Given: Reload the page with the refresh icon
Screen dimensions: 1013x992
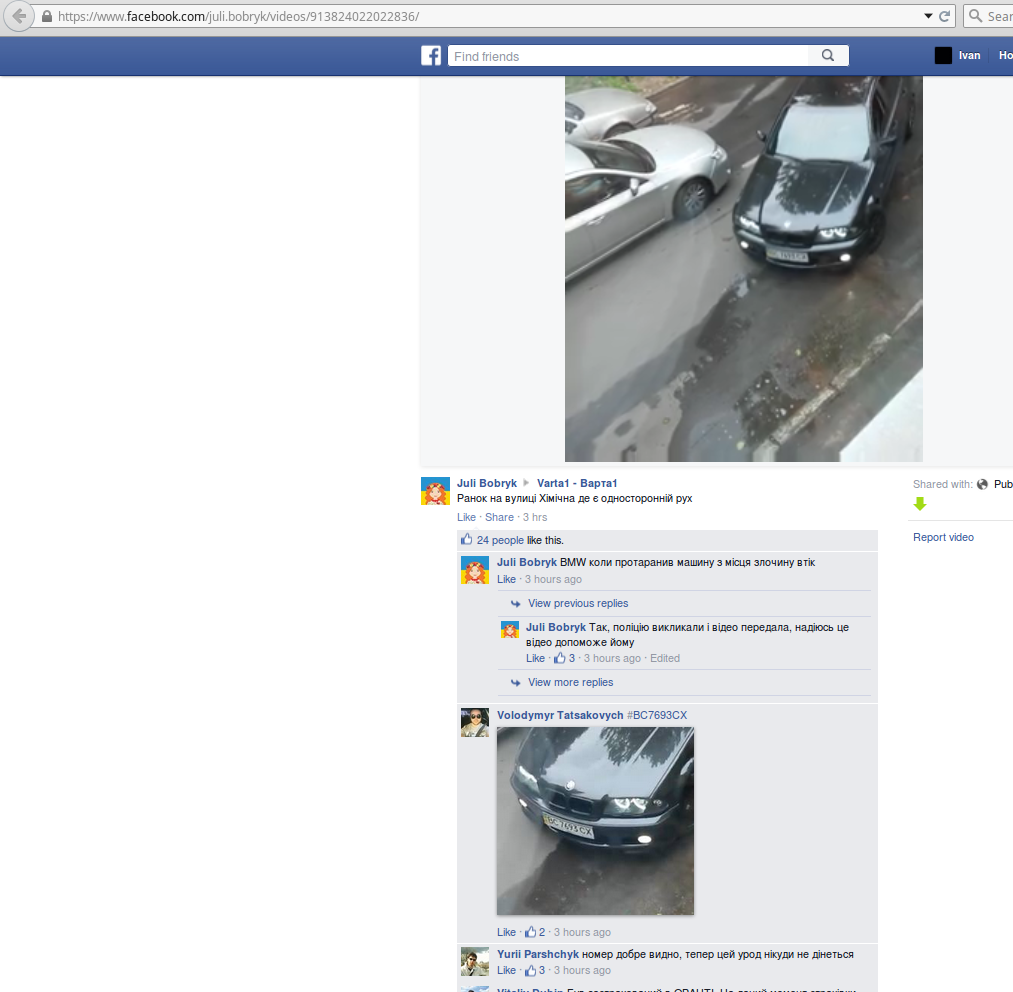Looking at the screenshot, I should (945, 16).
